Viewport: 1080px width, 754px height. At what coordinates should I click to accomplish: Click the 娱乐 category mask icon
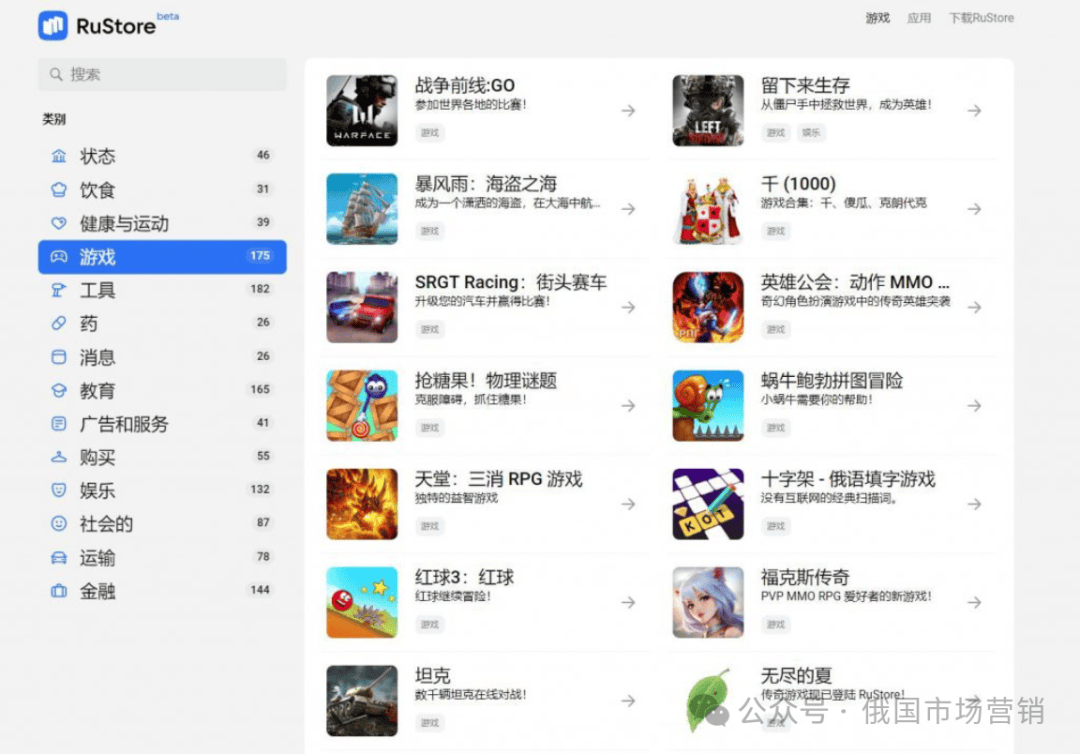59,490
